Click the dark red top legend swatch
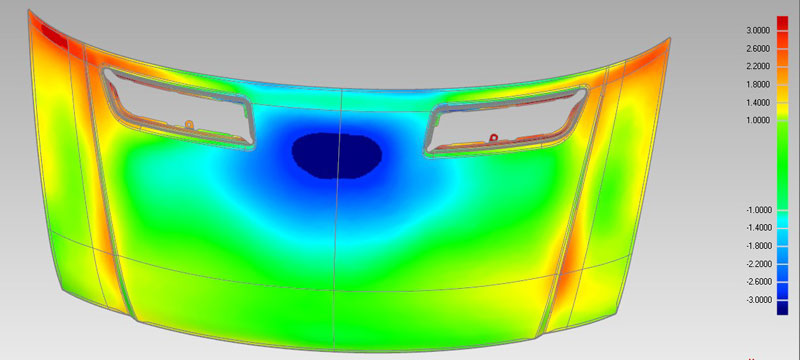Screen dimensions: 800x360 point(782,23)
